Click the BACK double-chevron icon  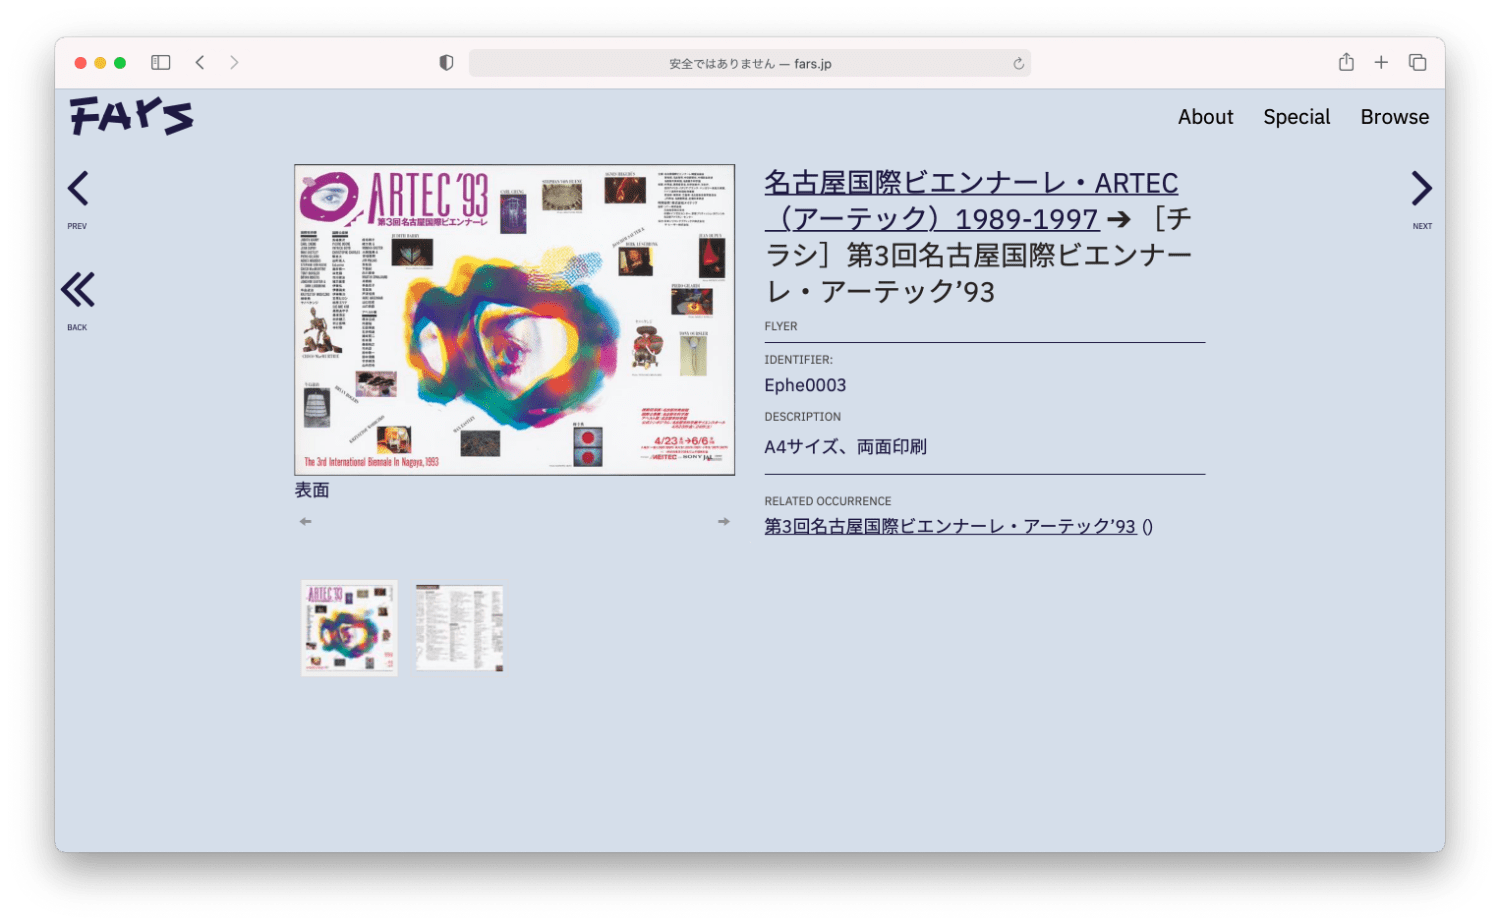(78, 290)
